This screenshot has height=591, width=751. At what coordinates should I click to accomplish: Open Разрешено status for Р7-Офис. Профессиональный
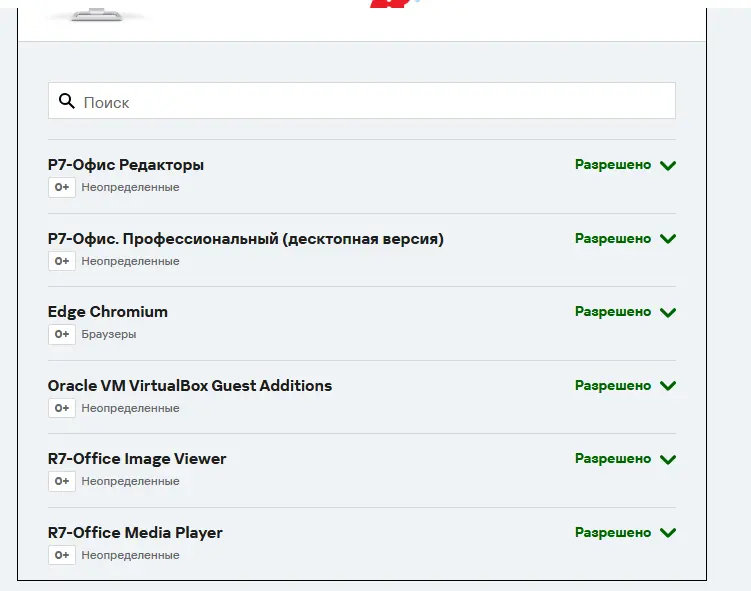[x=613, y=239]
